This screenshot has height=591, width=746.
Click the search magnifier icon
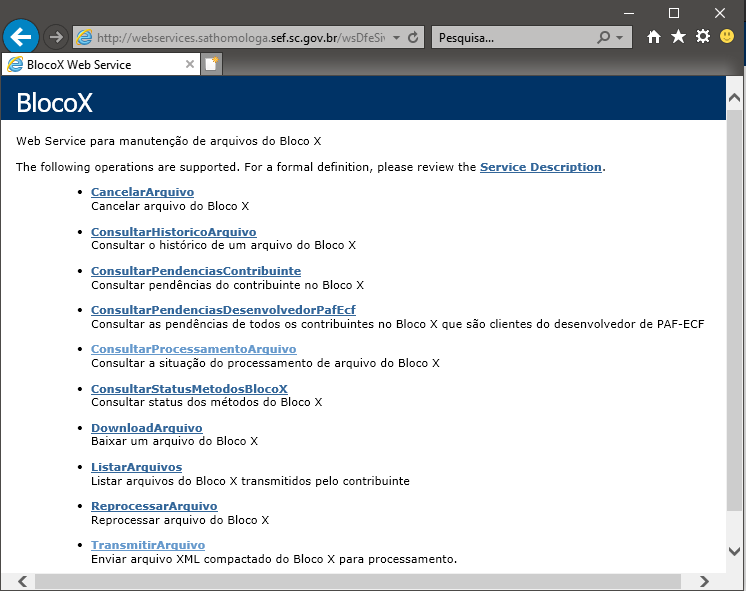(x=603, y=37)
